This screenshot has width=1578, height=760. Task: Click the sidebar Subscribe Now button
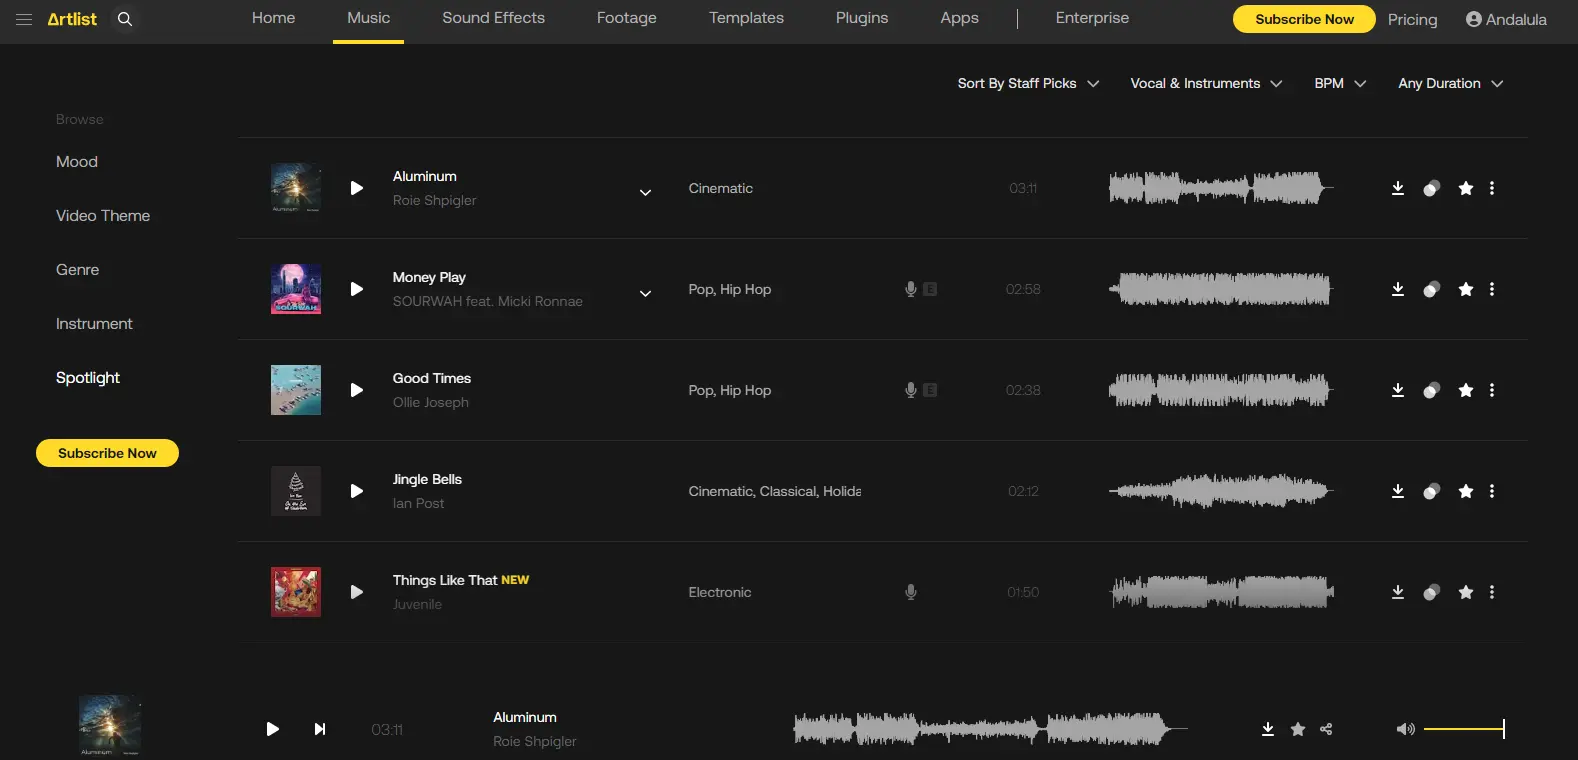pyautogui.click(x=107, y=453)
